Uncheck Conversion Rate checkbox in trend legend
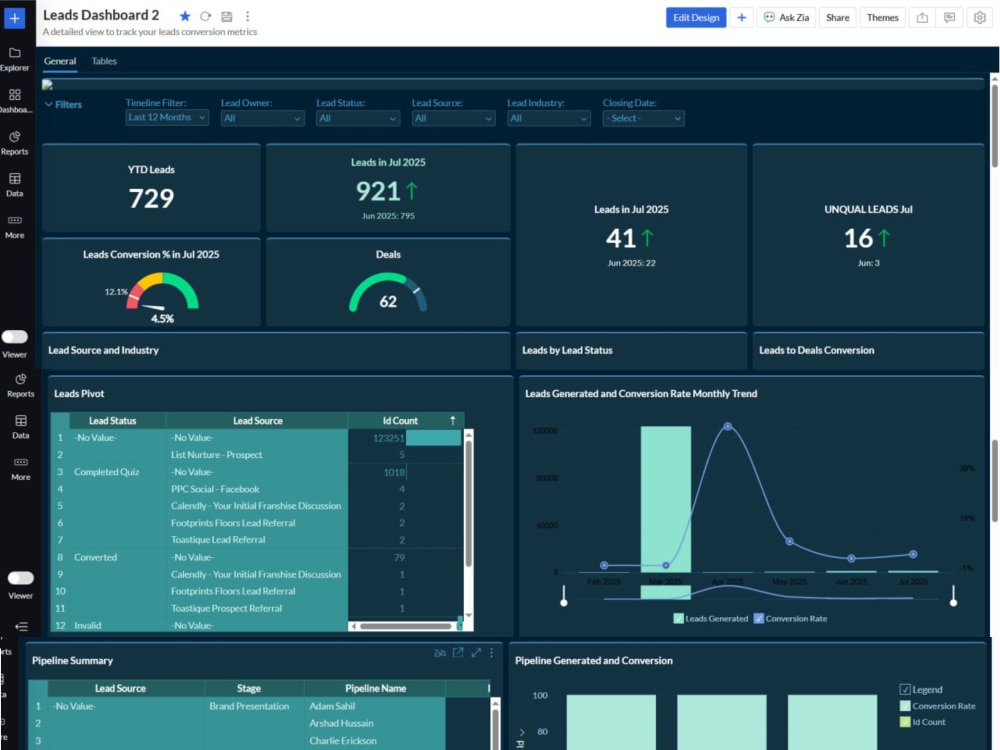Viewport: 1000px width, 750px height. [759, 618]
